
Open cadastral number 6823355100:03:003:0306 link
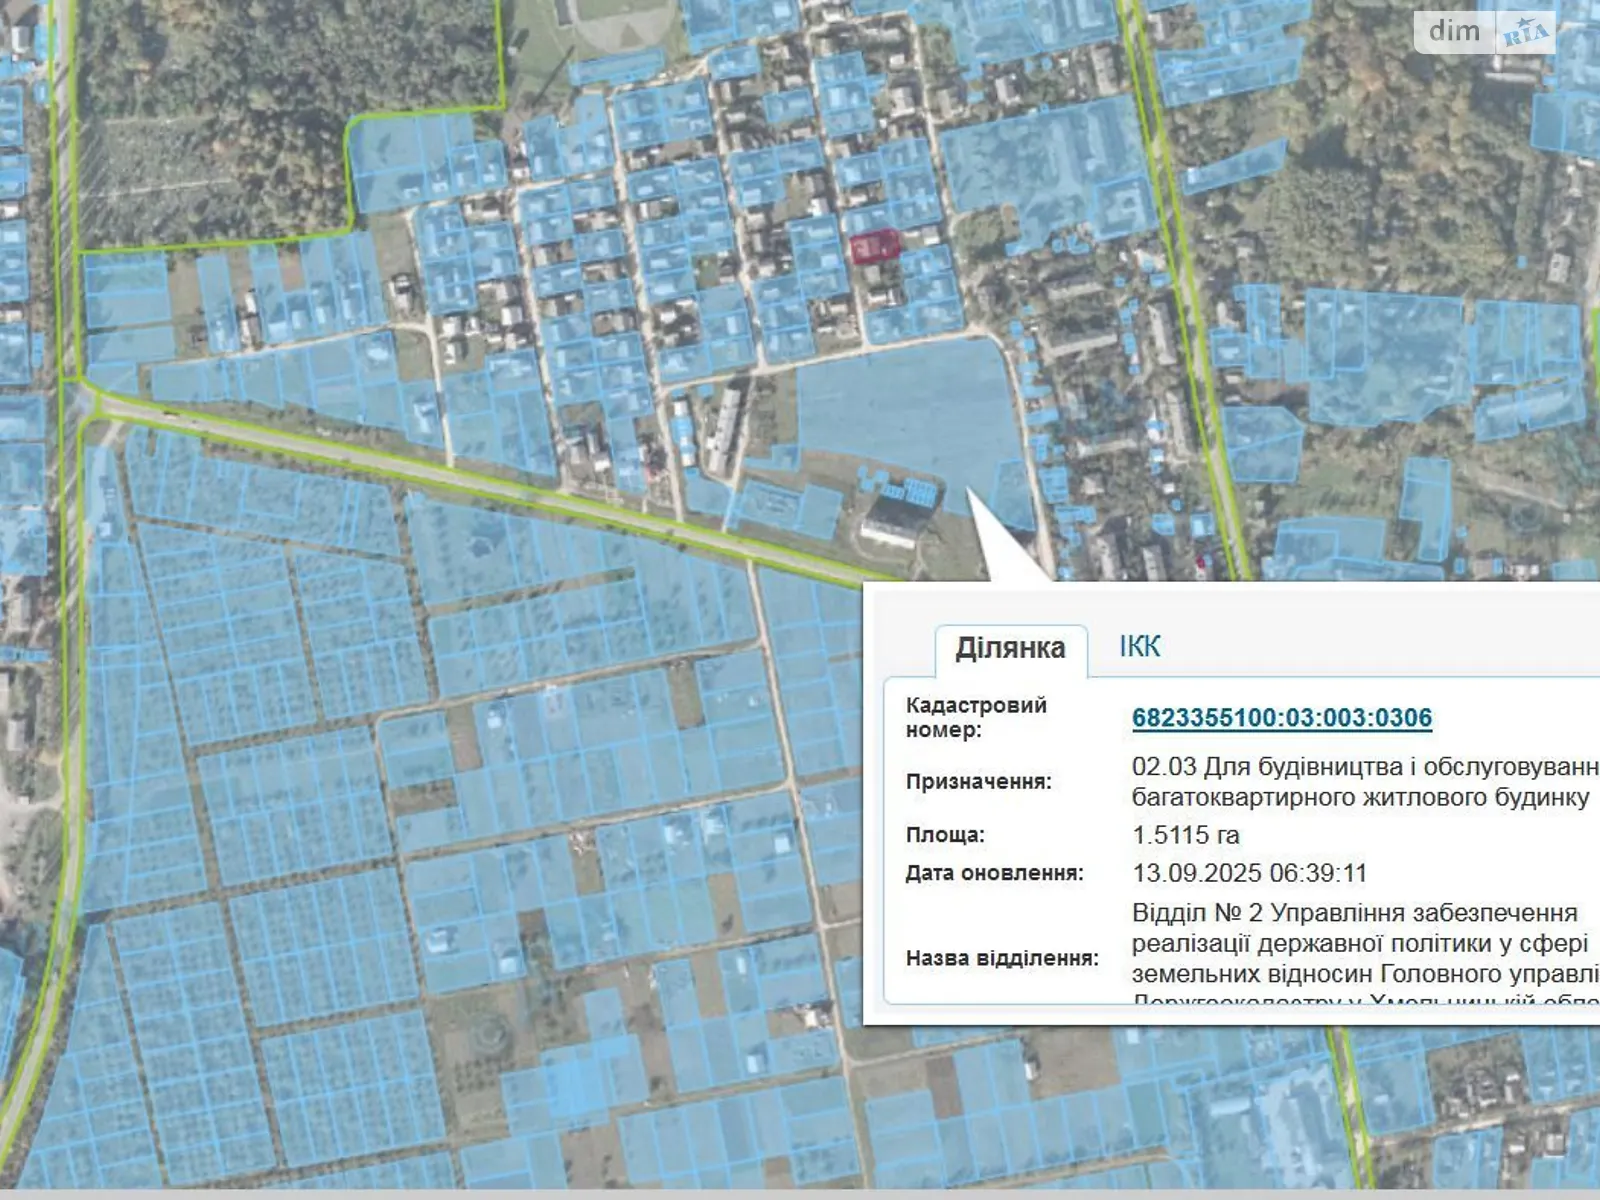(1281, 718)
